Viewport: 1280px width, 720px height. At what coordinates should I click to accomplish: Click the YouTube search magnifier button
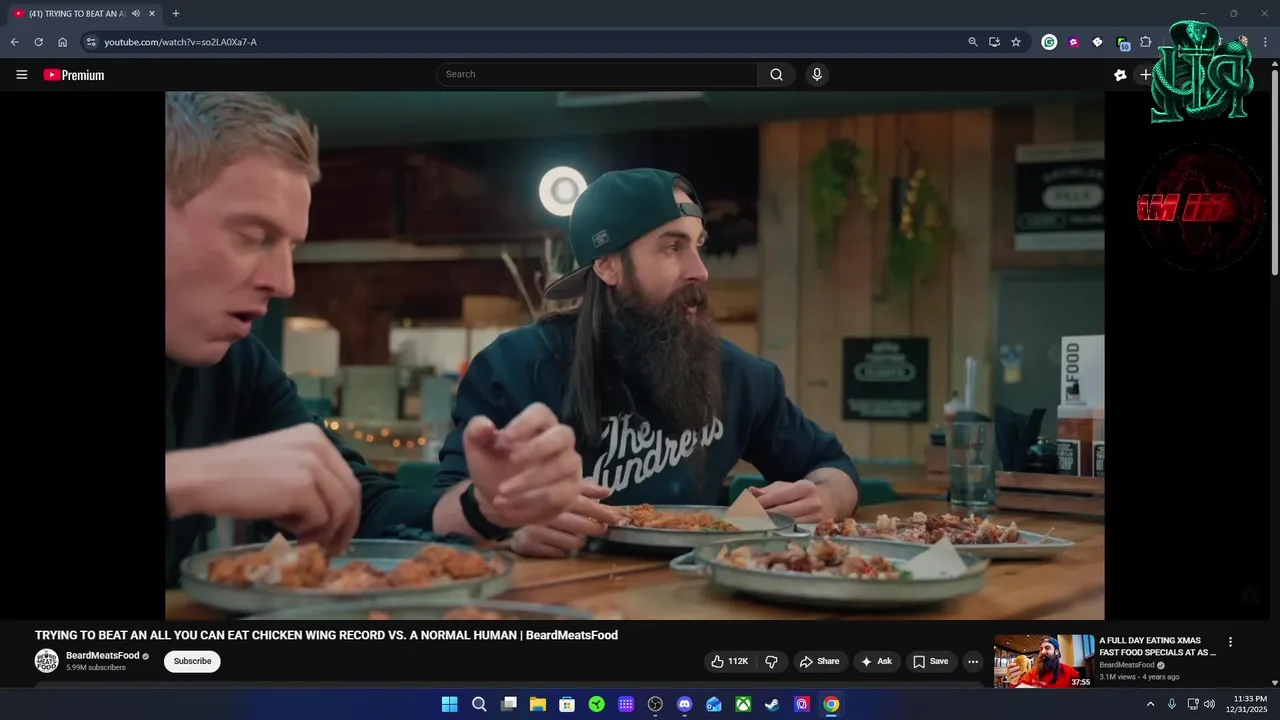[x=777, y=75]
